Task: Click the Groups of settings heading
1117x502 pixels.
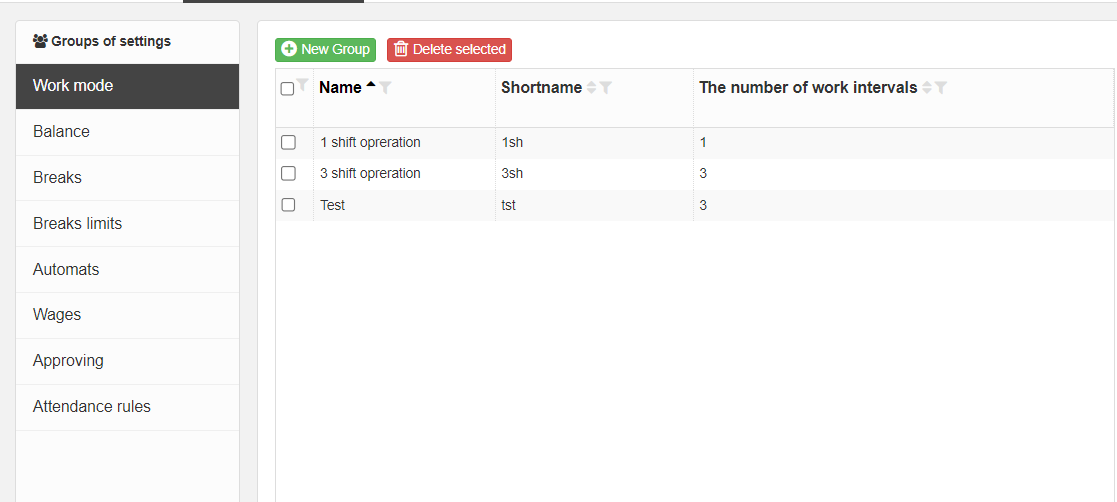Action: [111, 41]
